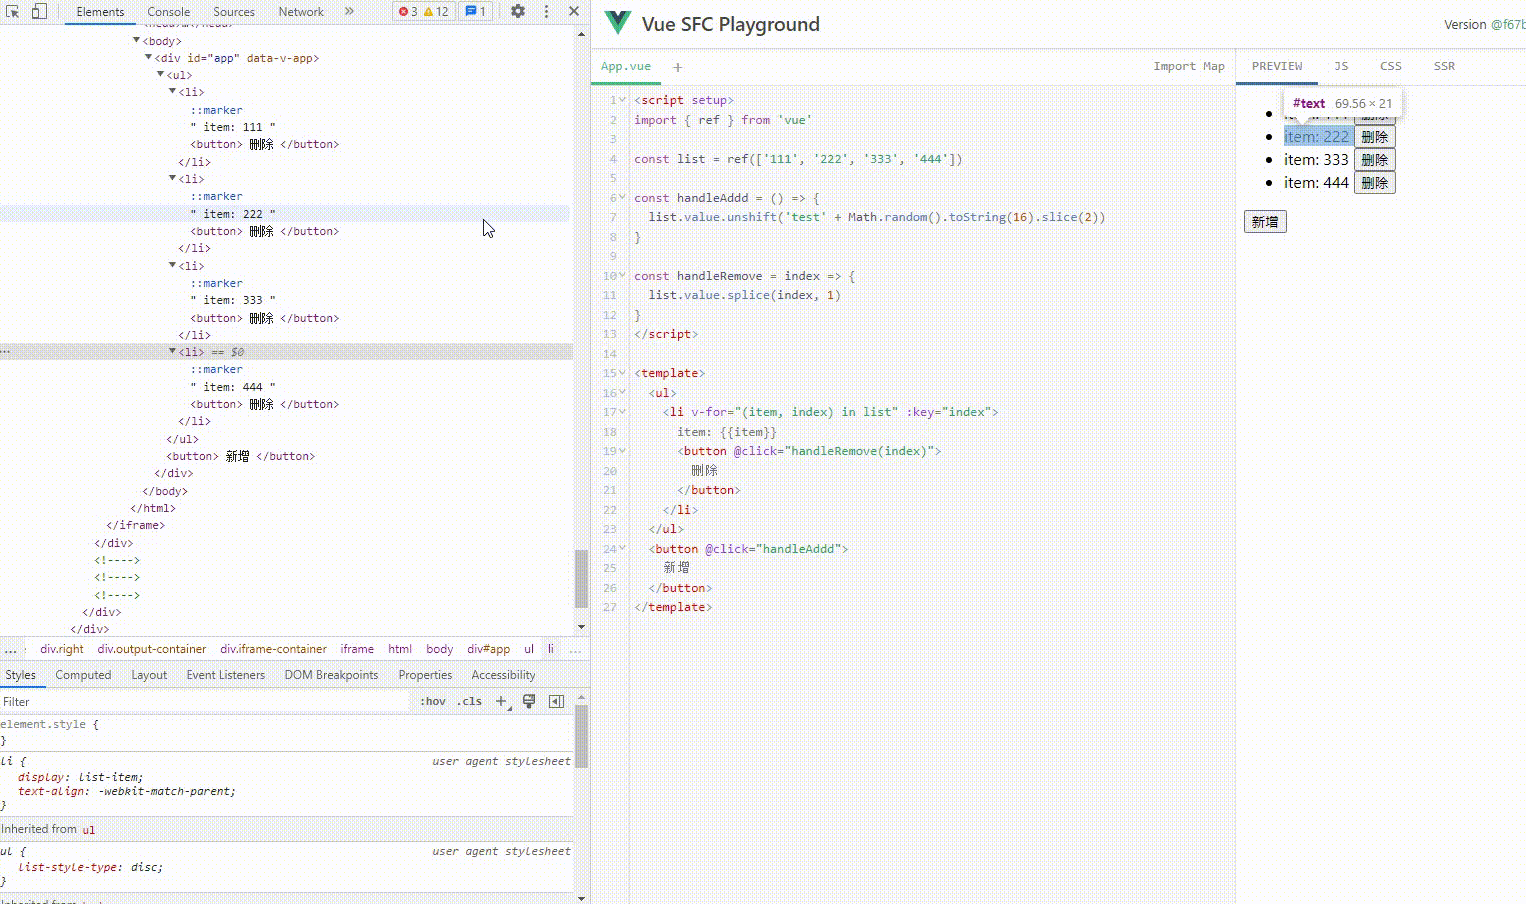
Task: Select div.iframe-container in breadcrumb
Action: pos(274,649)
